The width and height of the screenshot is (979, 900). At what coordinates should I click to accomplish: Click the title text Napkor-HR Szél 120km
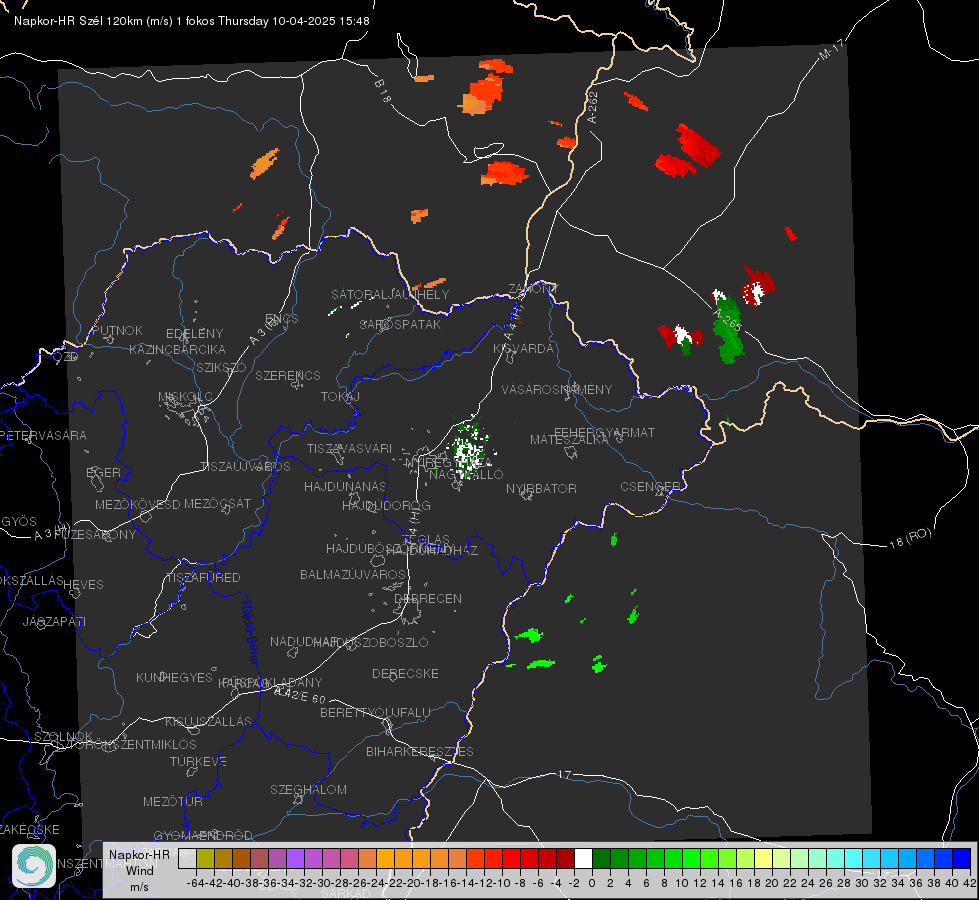click(x=79, y=21)
